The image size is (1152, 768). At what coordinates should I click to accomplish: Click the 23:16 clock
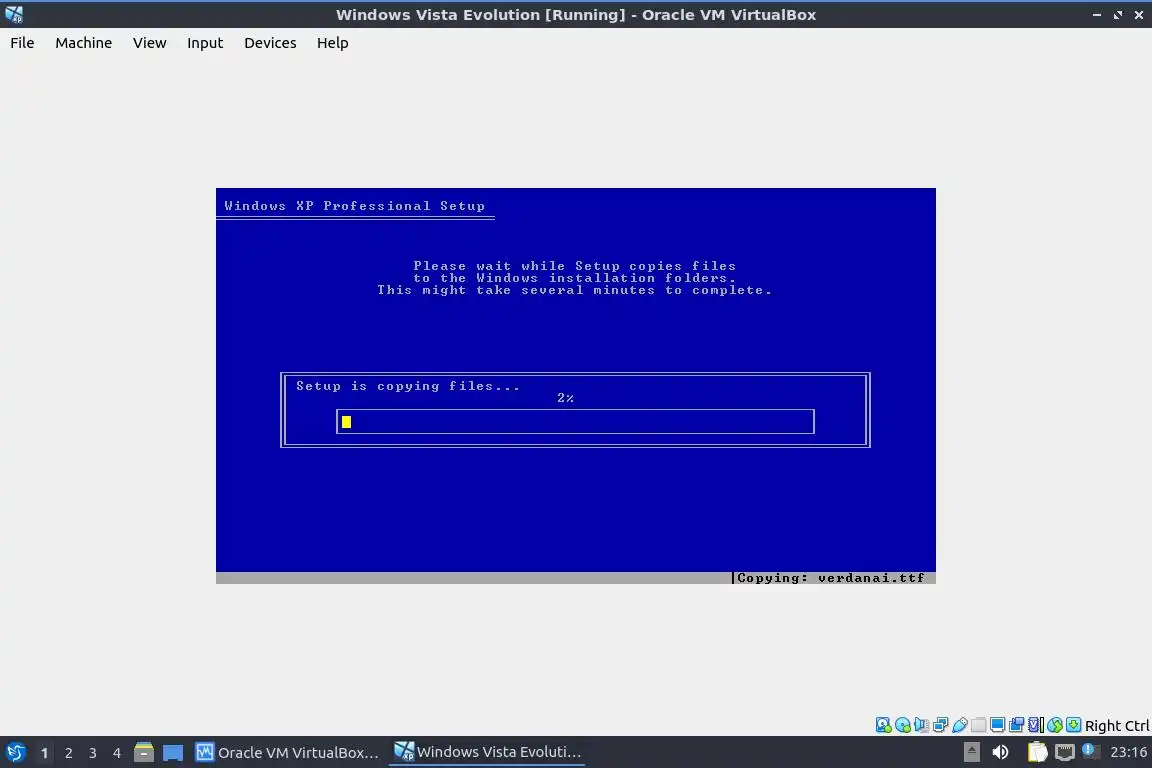[1128, 752]
